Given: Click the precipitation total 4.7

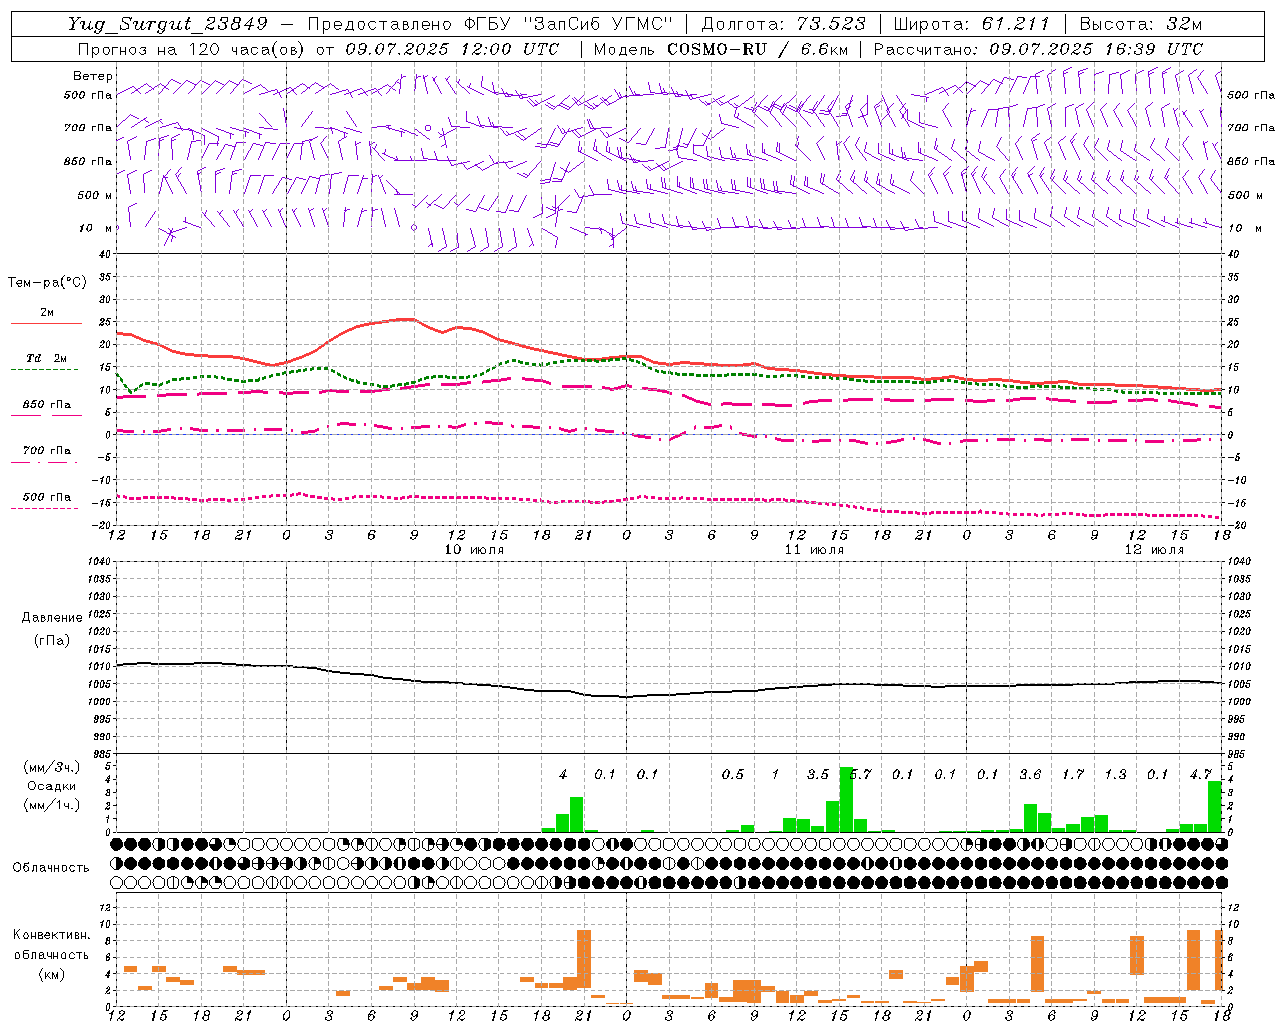Looking at the screenshot, I should tap(1200, 774).
